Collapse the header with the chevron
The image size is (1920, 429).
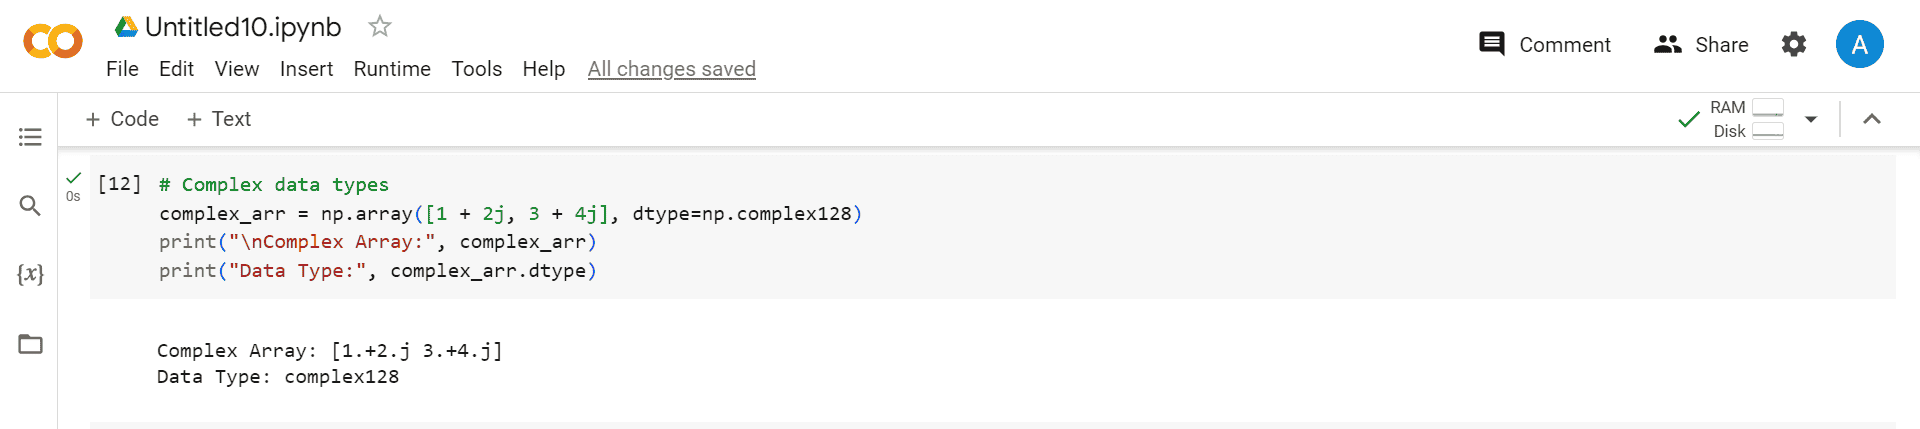click(x=1872, y=119)
